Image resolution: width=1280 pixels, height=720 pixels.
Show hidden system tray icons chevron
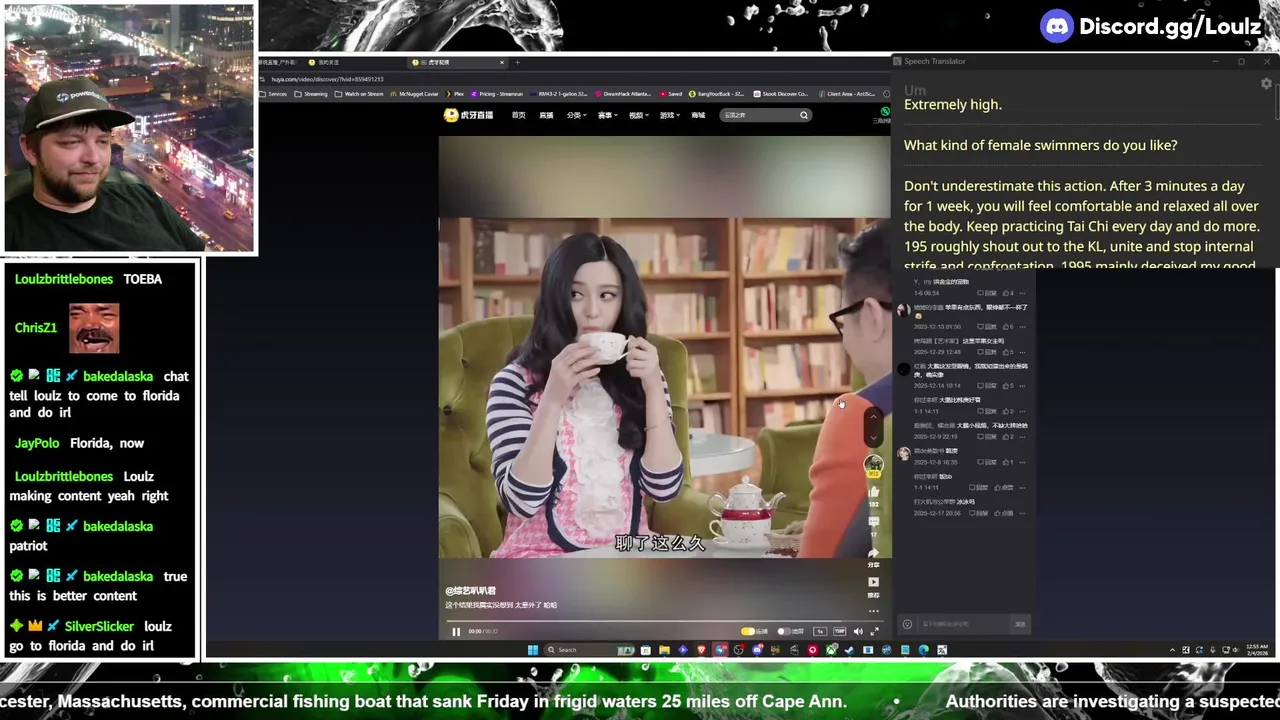(1172, 650)
